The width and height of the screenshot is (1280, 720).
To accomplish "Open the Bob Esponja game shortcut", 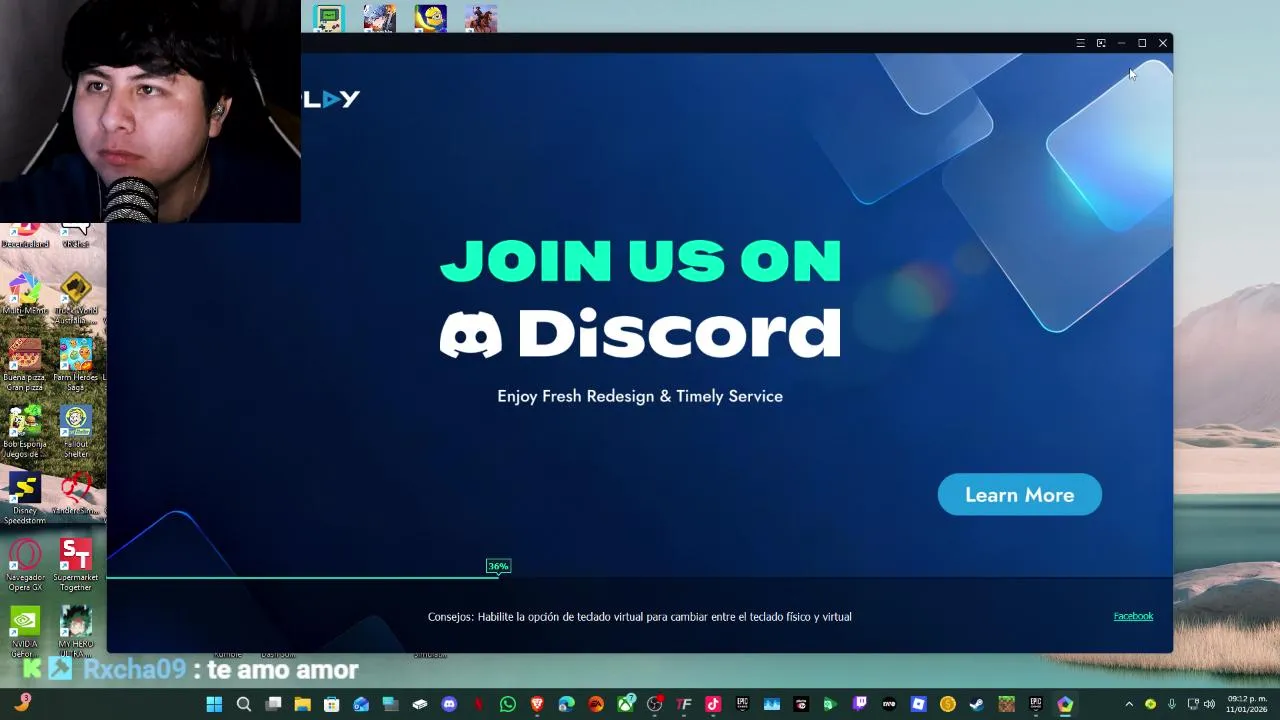I will [x=25, y=431].
